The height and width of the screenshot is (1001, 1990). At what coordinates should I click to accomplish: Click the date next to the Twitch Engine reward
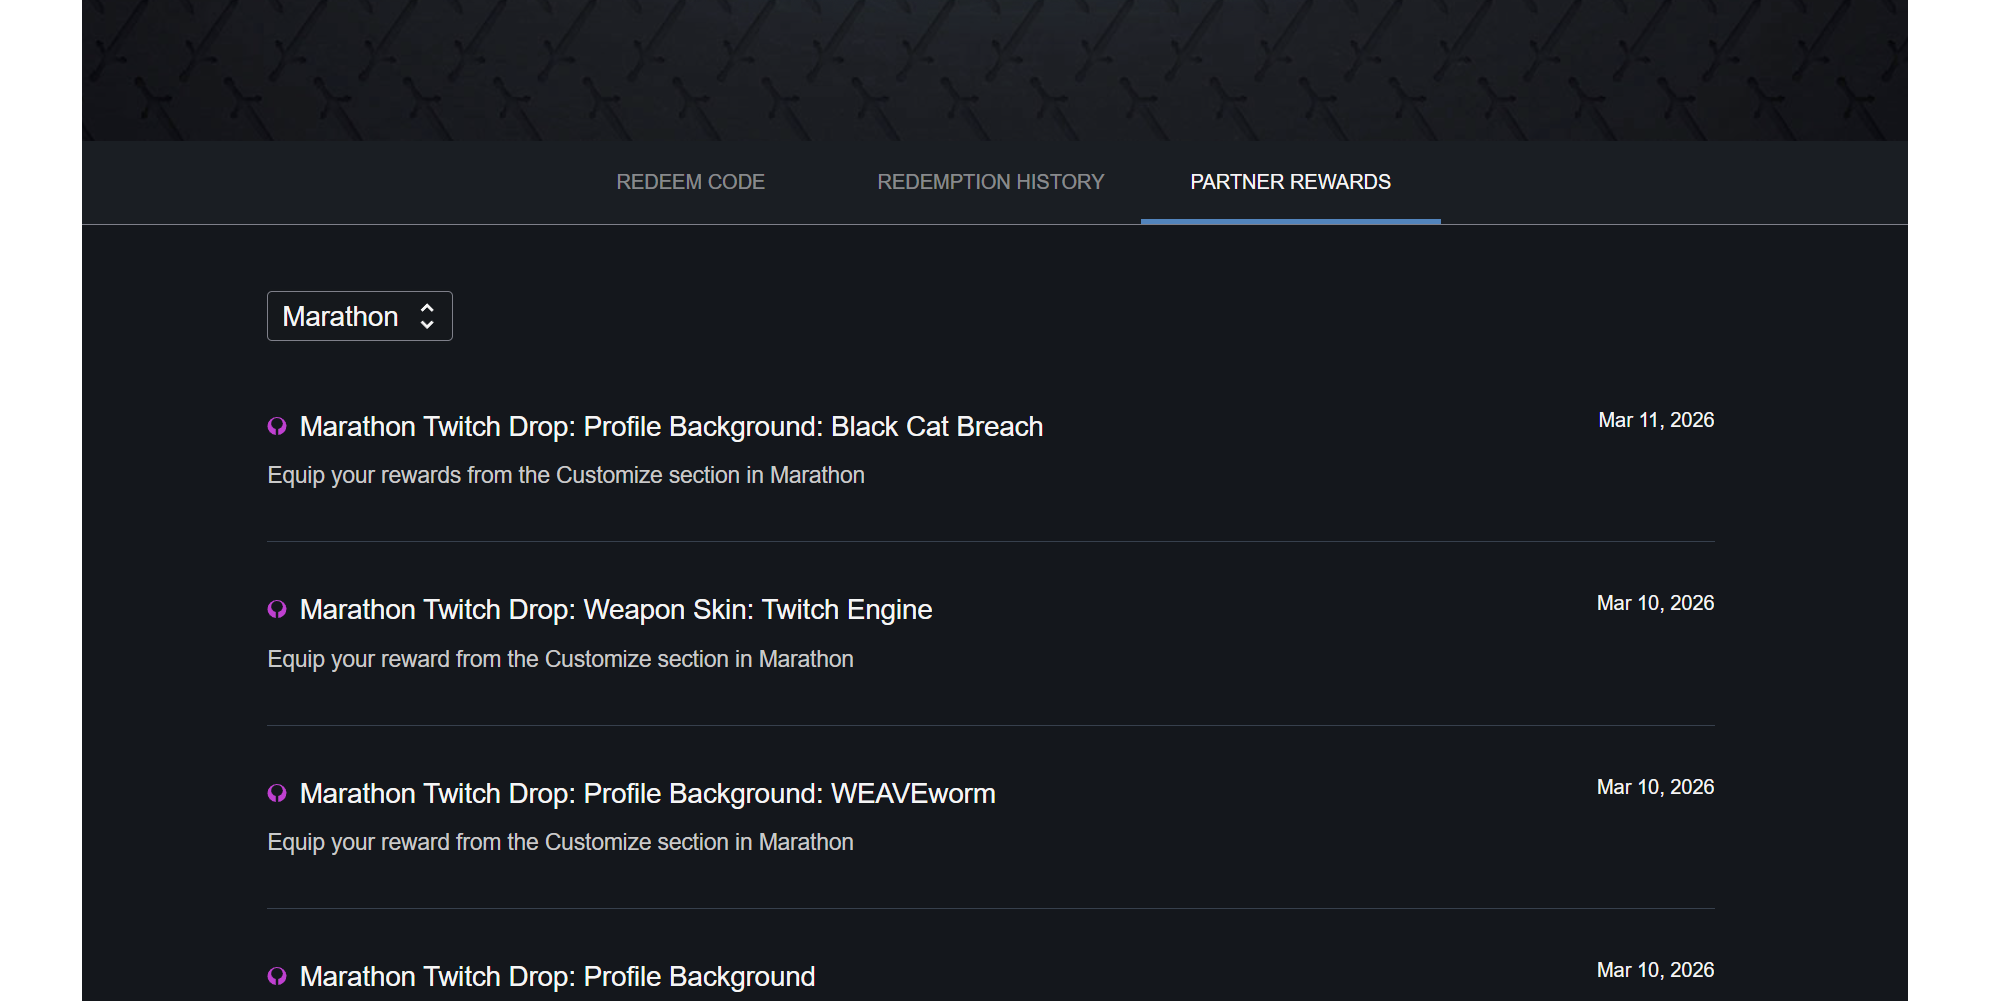pos(1654,603)
